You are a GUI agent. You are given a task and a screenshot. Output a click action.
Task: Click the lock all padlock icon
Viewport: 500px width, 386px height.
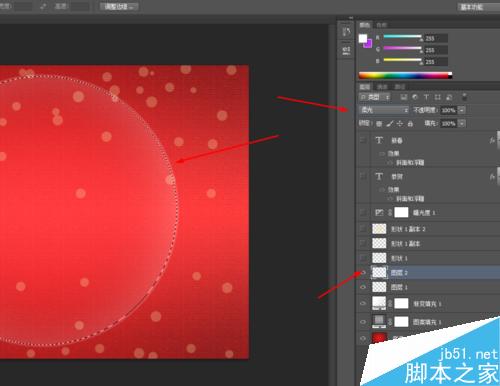410,124
